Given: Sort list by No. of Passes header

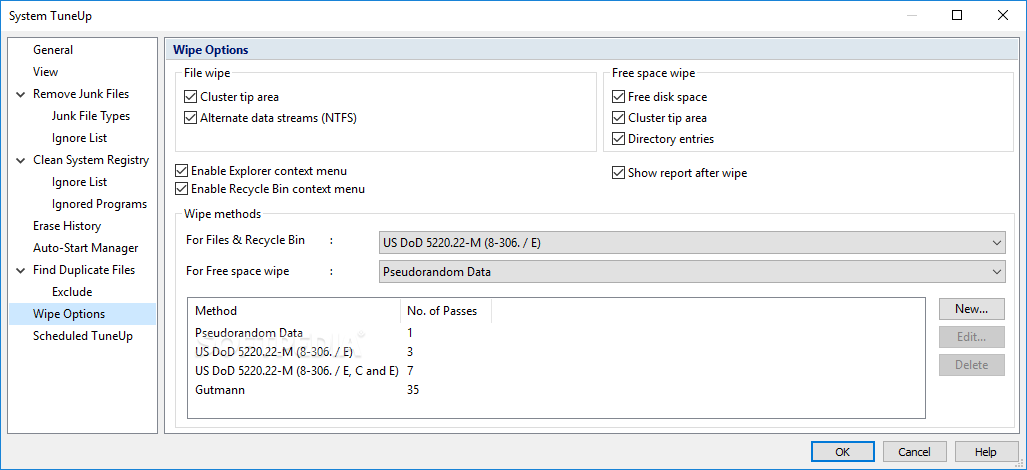Looking at the screenshot, I should click(x=445, y=311).
